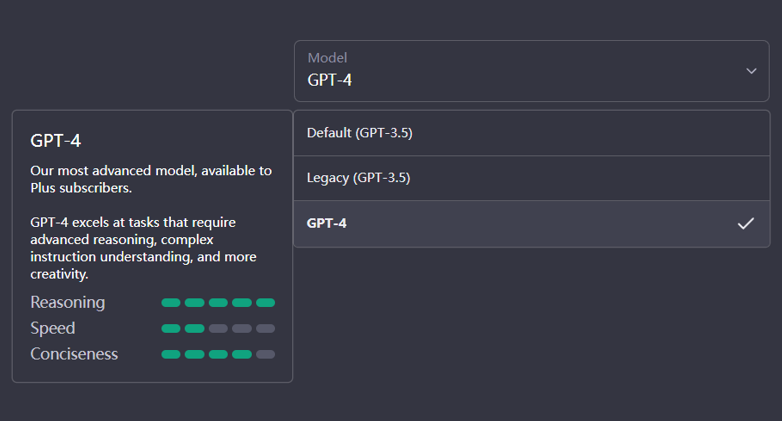Choose the Legacy (GPT-3.5) model
This screenshot has height=421, width=782.
point(532,178)
